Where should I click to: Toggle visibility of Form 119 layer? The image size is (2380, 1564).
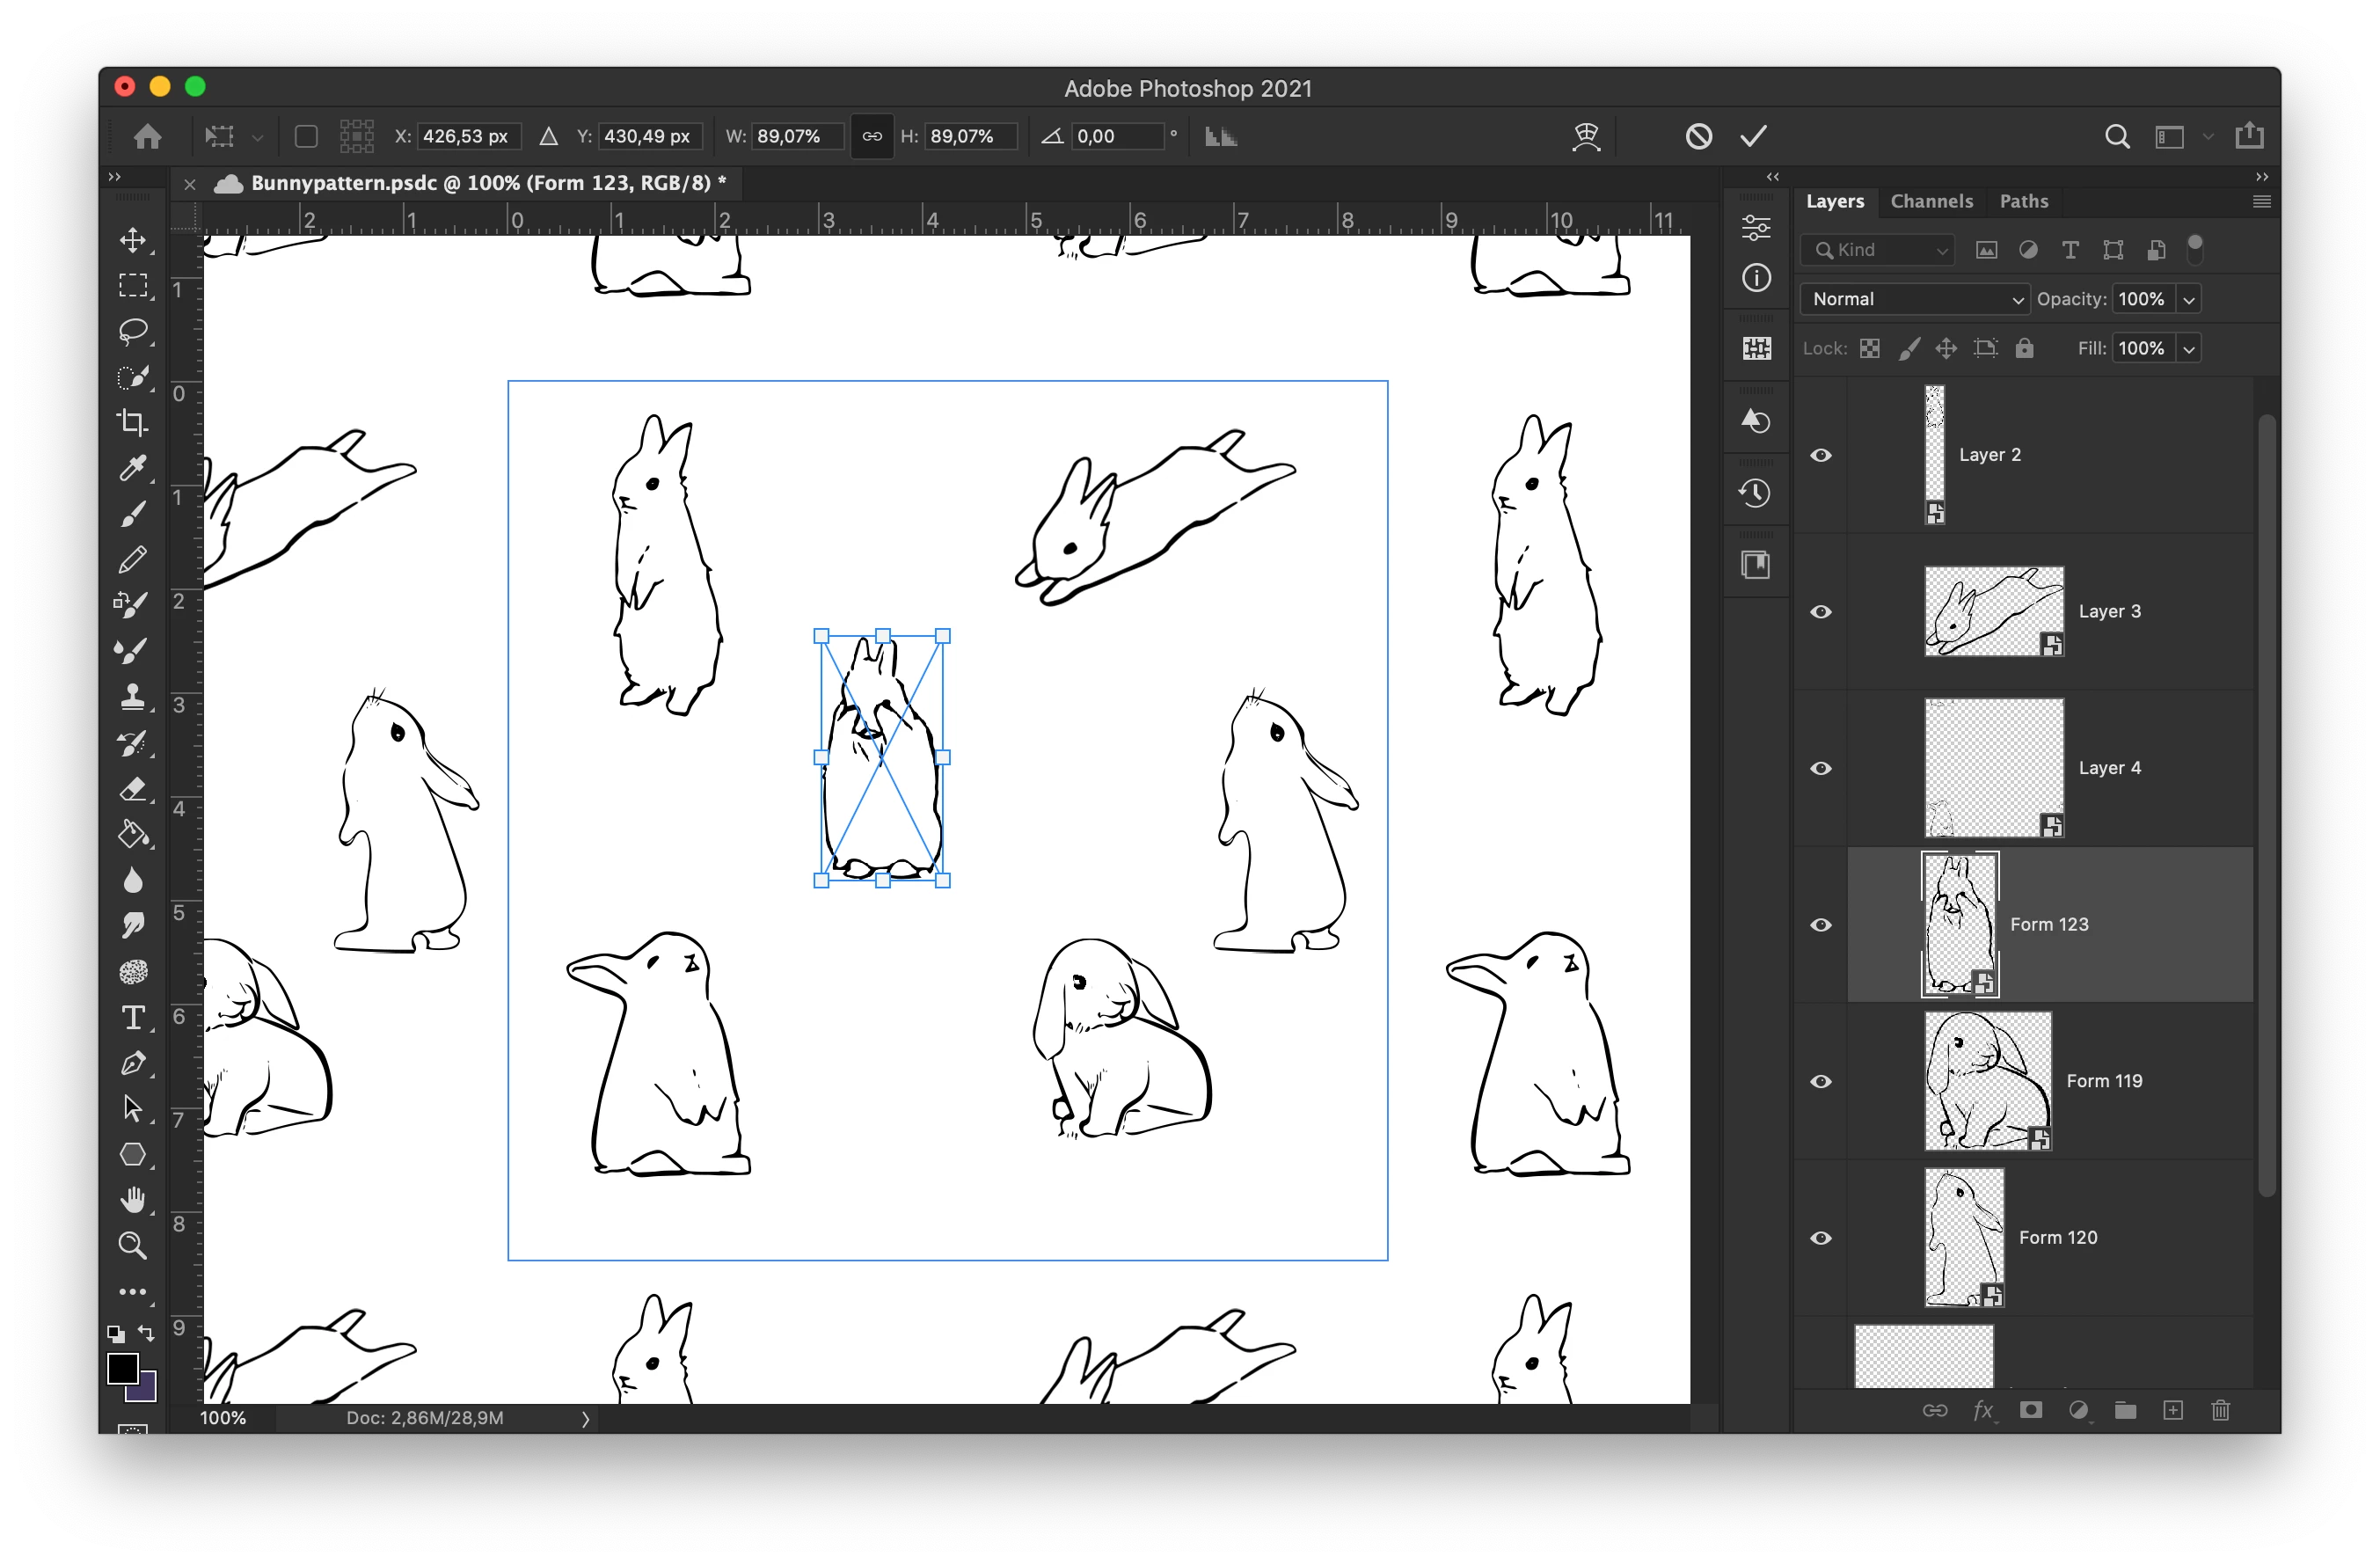click(1821, 1081)
